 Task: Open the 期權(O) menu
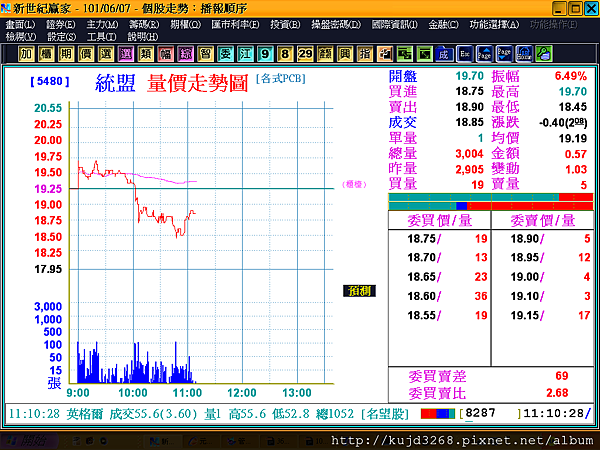[x=185, y=24]
